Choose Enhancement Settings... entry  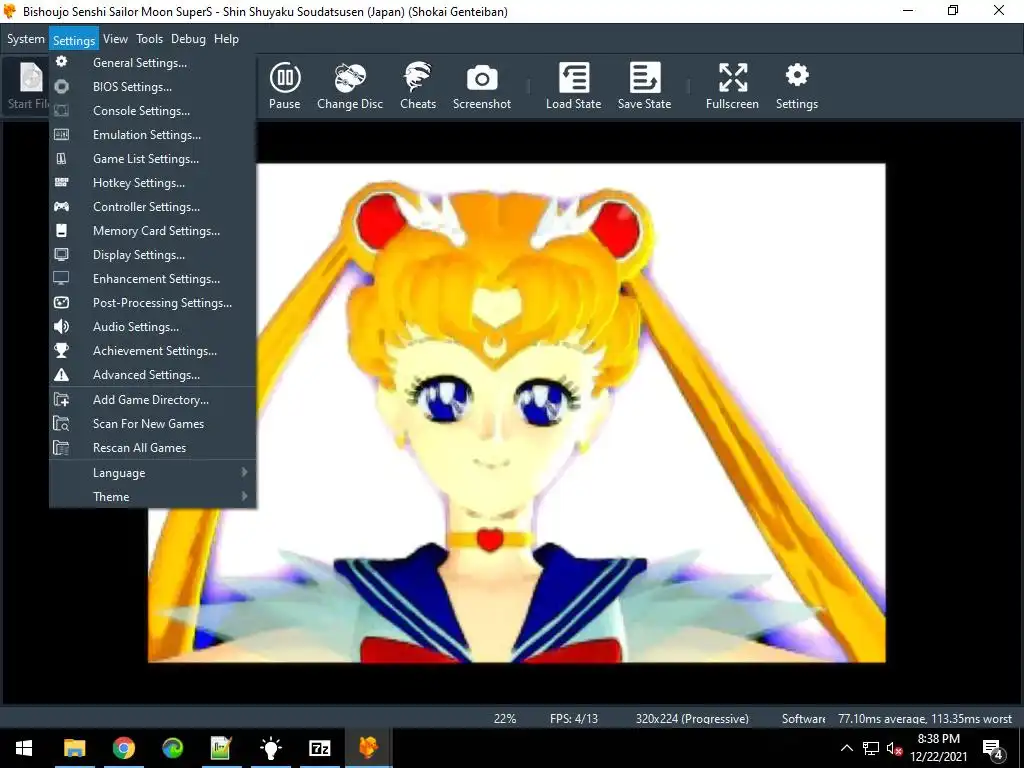(153, 278)
